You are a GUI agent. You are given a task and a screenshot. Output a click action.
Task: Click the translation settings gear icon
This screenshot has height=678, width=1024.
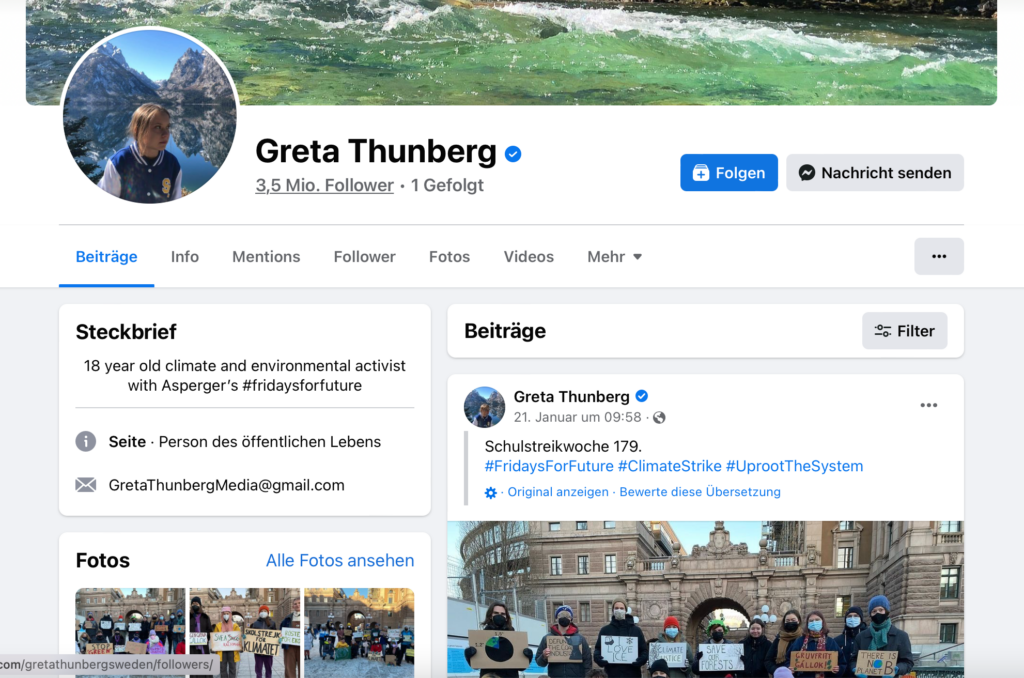click(490, 492)
